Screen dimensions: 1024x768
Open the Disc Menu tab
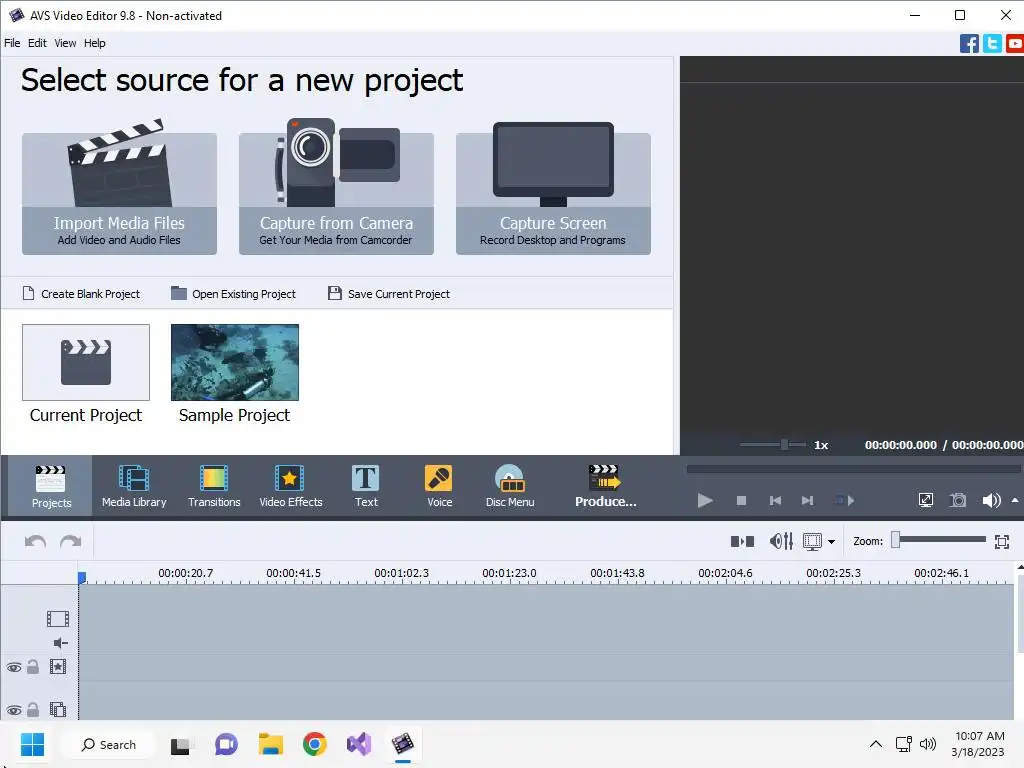click(509, 486)
